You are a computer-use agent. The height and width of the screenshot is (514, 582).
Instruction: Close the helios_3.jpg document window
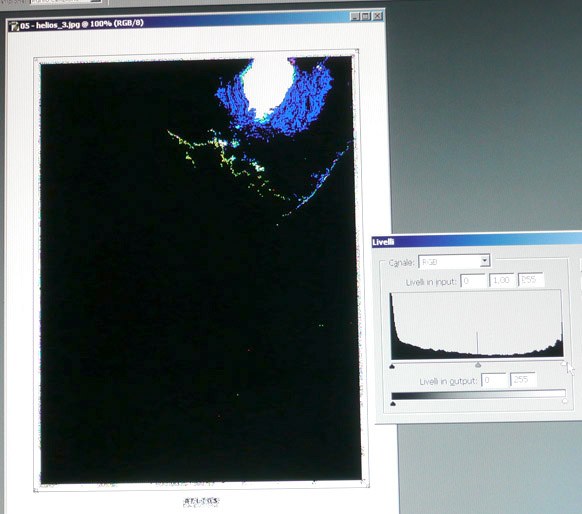pos(377,16)
